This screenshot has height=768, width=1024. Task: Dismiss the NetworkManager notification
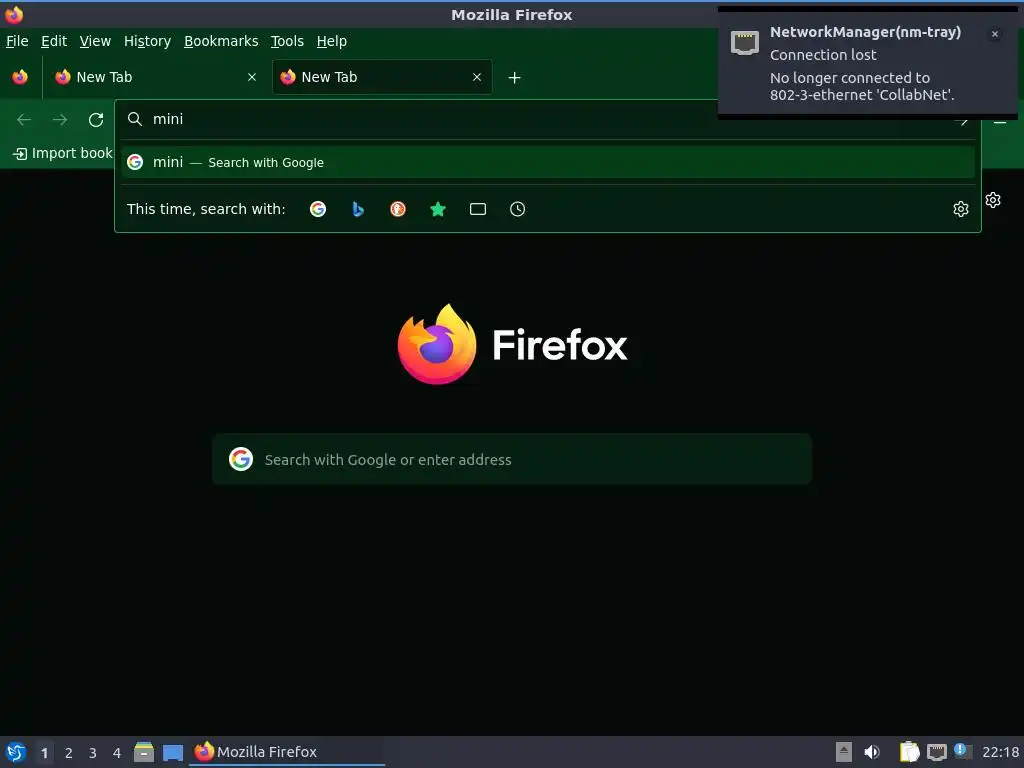click(x=995, y=34)
